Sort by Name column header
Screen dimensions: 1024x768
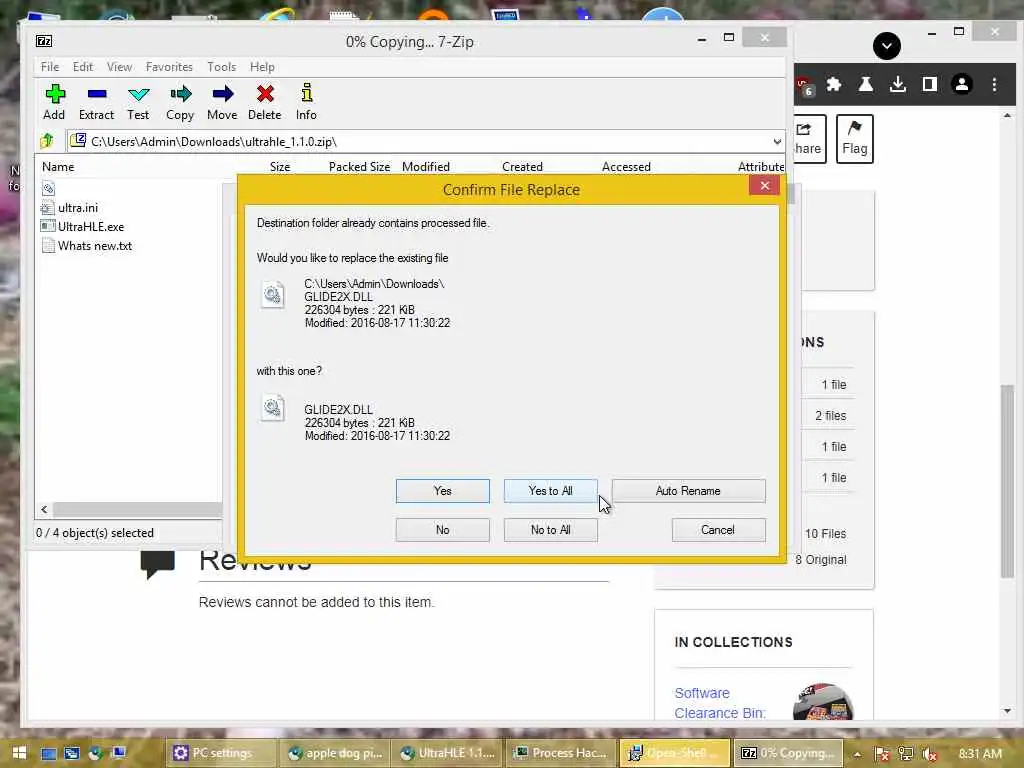58,167
